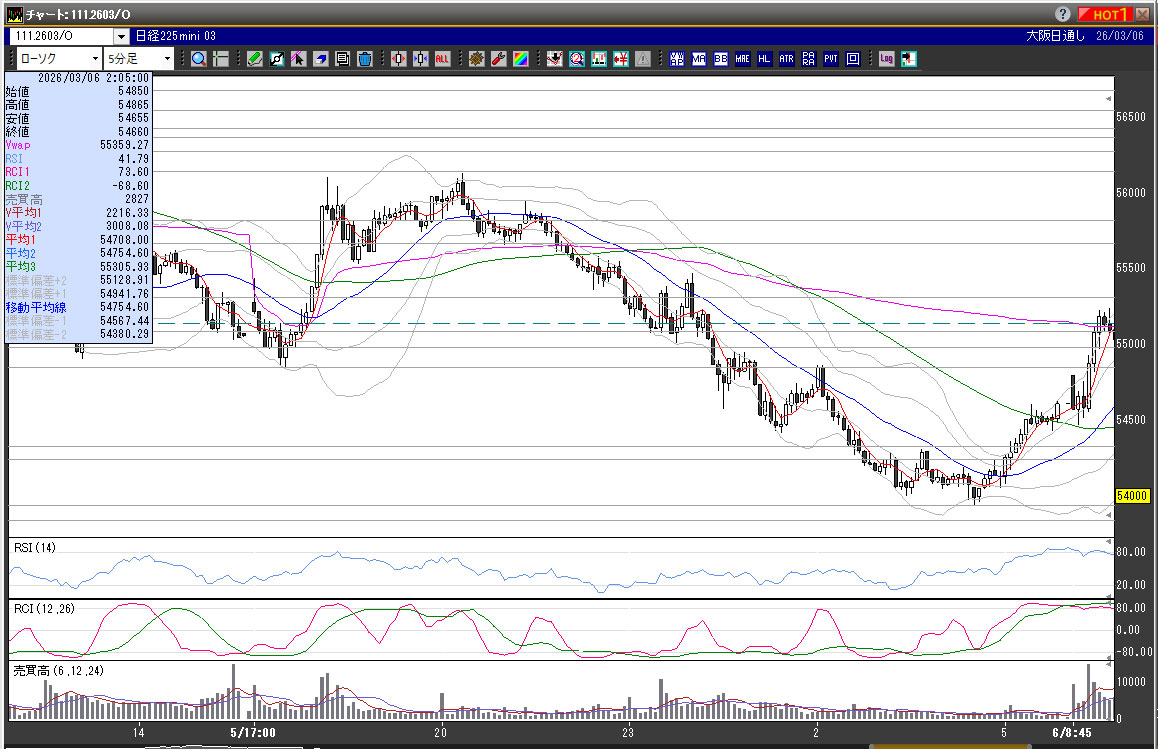Screen dimensions: 1158x749
Task: Click the help question mark icon
Action: tap(1062, 14)
